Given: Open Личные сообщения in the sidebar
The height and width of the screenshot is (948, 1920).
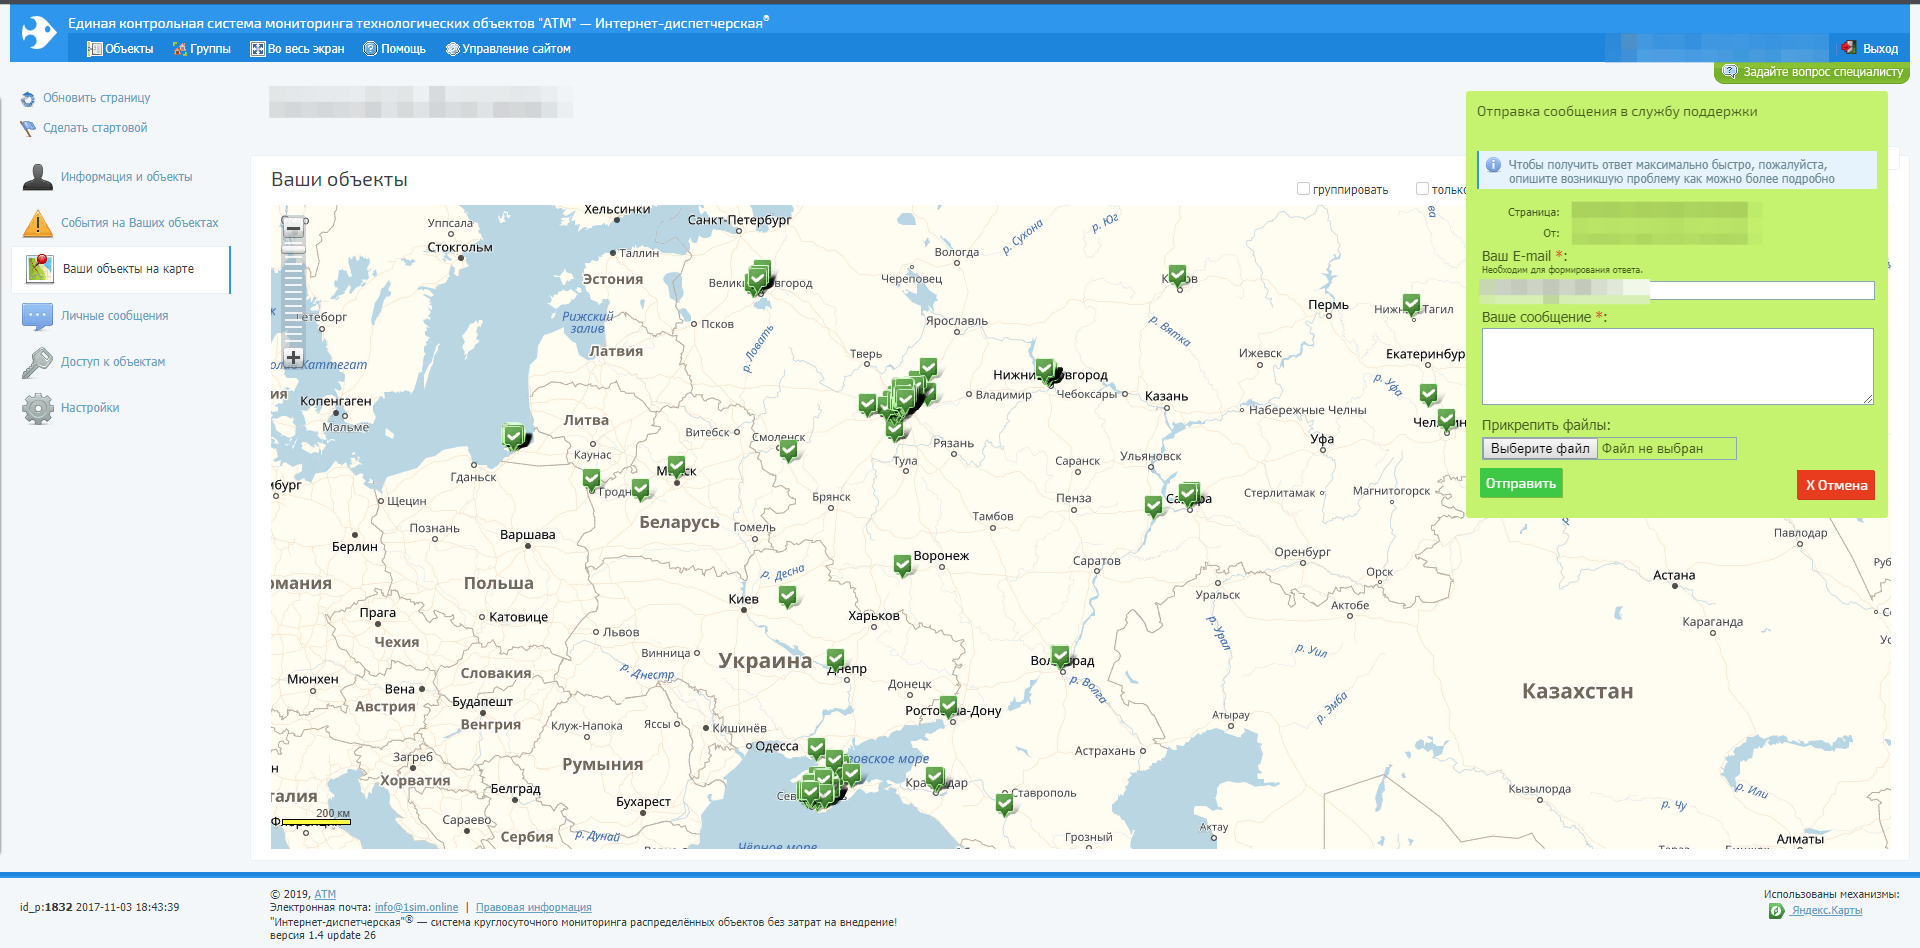Looking at the screenshot, I should pyautogui.click(x=114, y=316).
